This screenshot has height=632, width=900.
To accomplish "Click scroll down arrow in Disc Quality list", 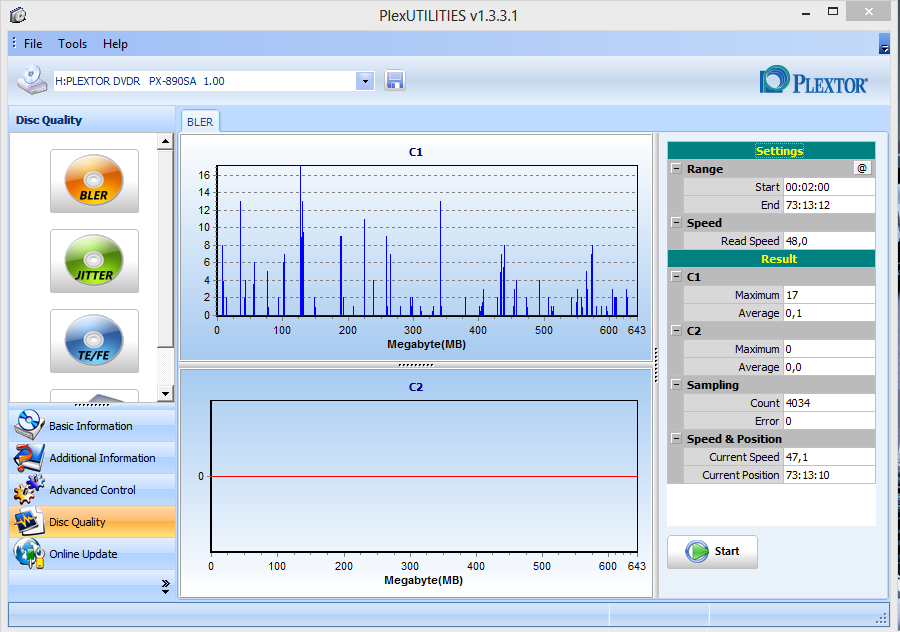I will (x=165, y=394).
